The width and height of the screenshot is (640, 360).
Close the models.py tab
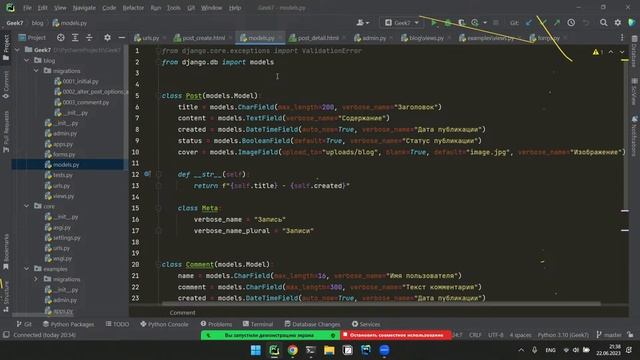(x=280, y=38)
